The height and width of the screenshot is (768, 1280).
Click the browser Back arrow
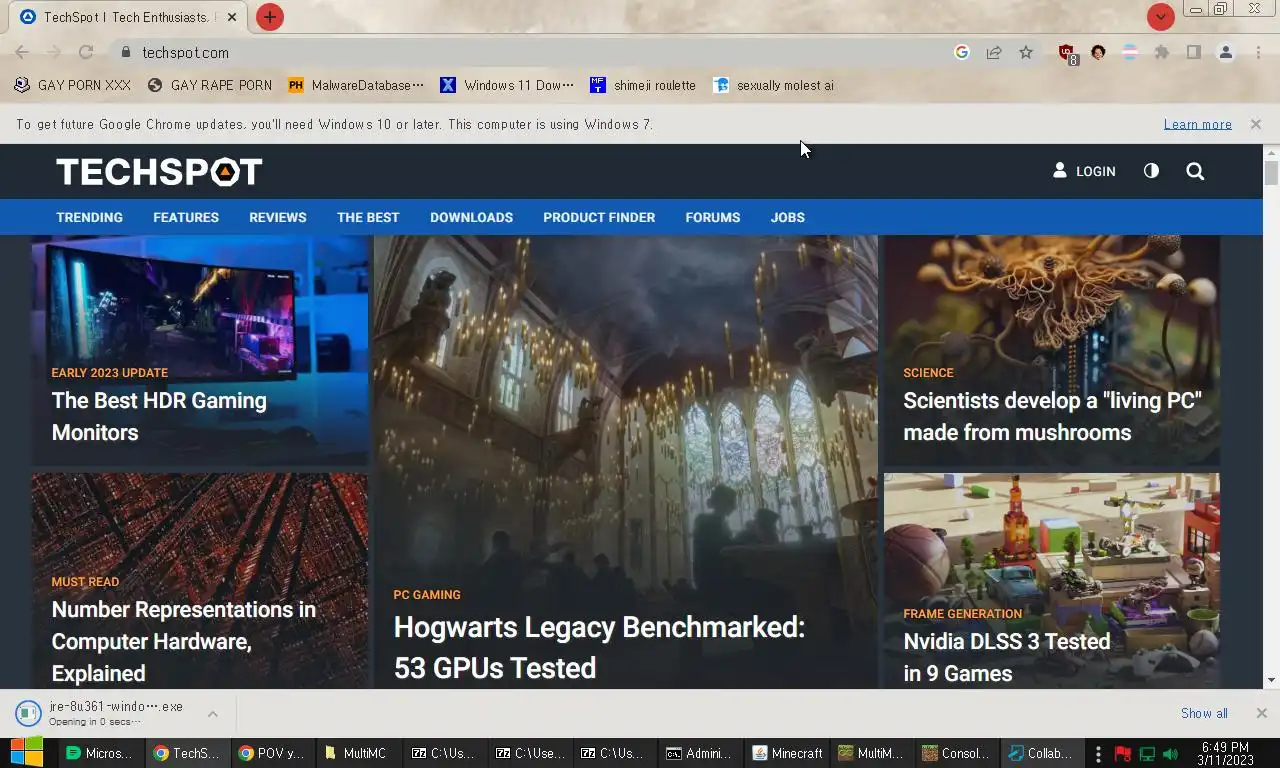click(x=22, y=52)
